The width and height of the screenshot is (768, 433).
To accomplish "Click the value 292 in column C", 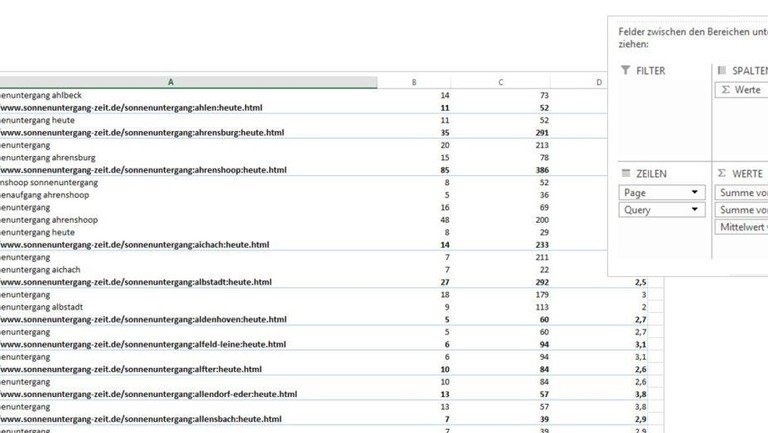I will (542, 282).
